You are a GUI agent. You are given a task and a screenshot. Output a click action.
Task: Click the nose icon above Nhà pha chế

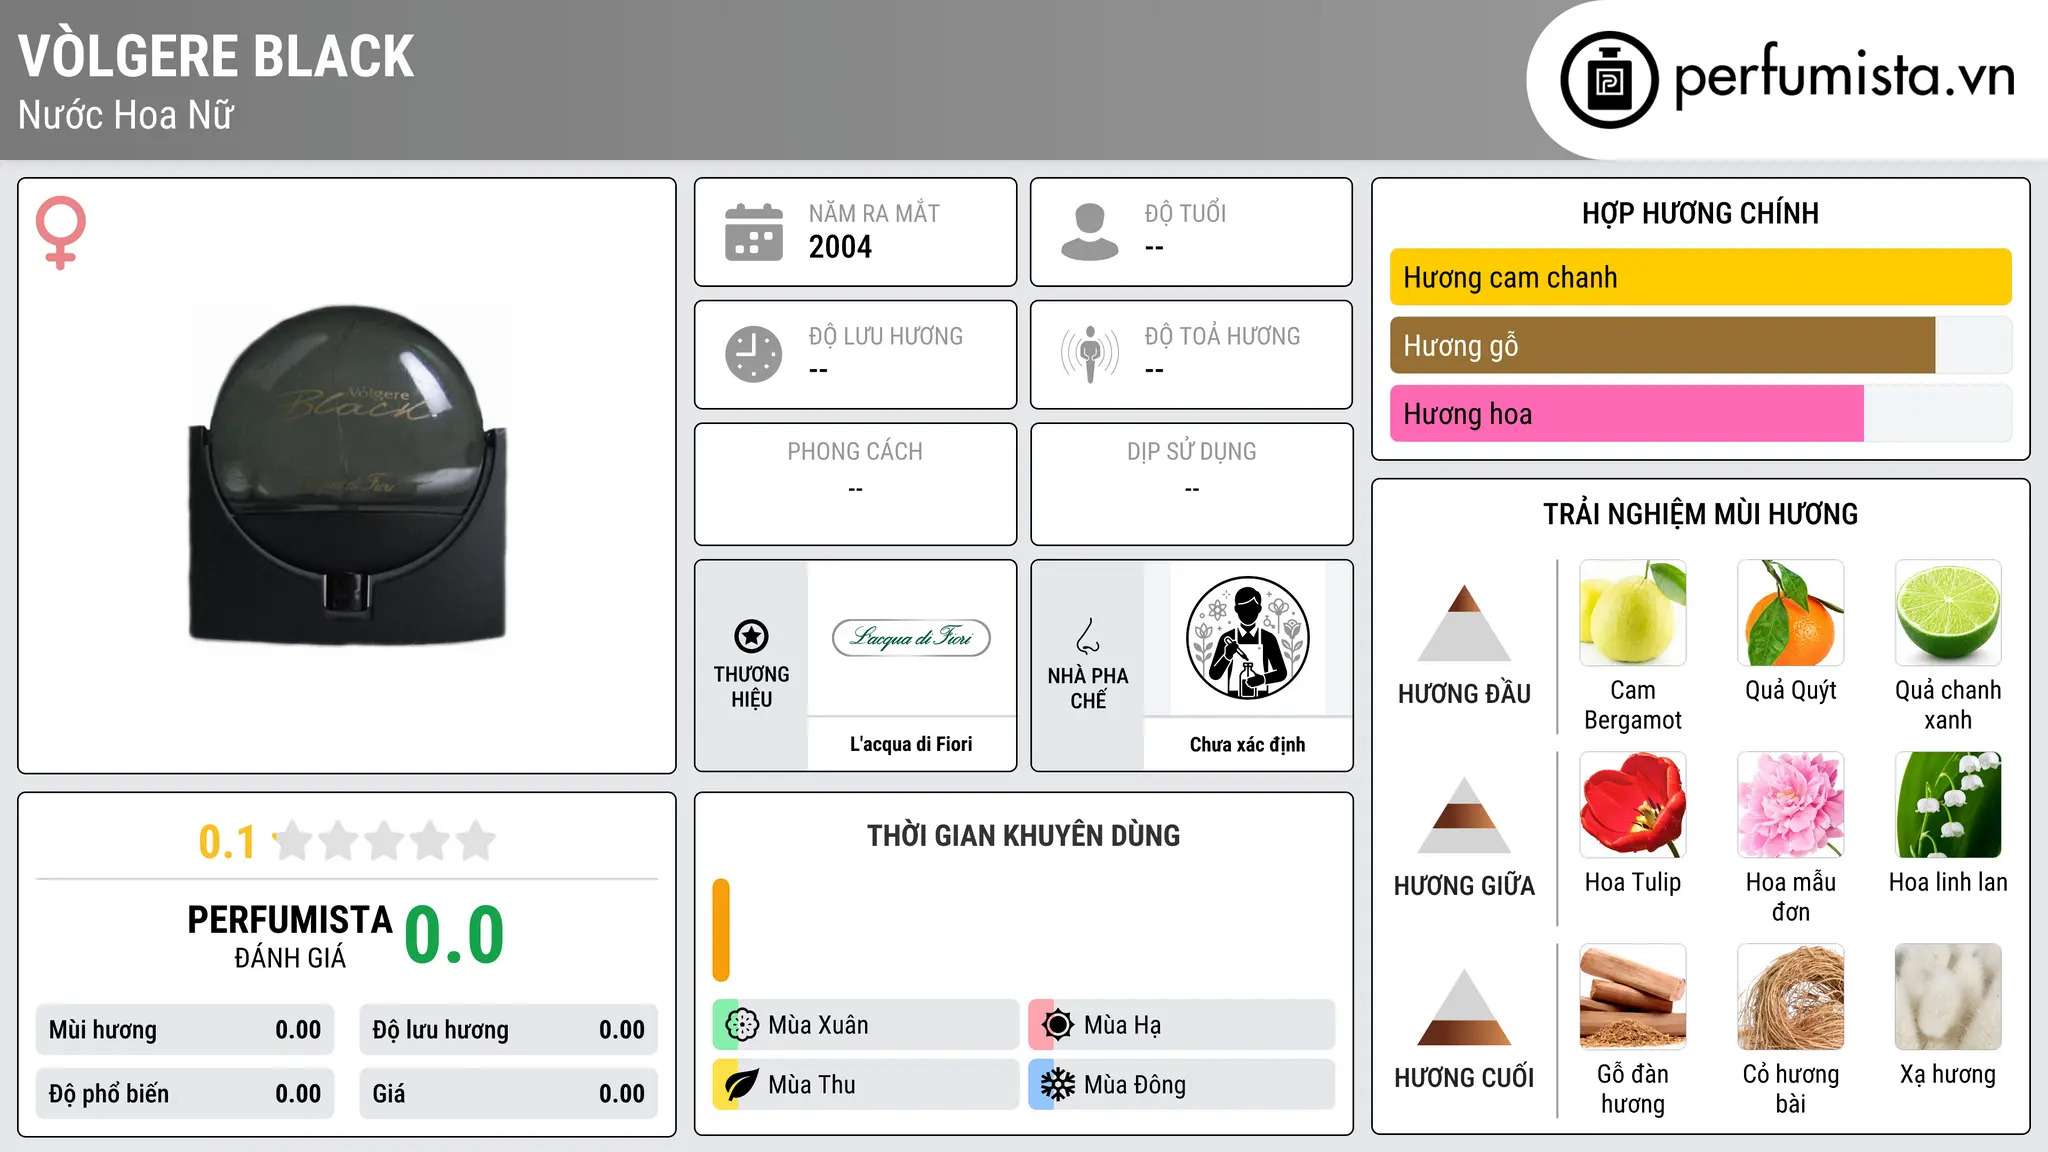1088,636
